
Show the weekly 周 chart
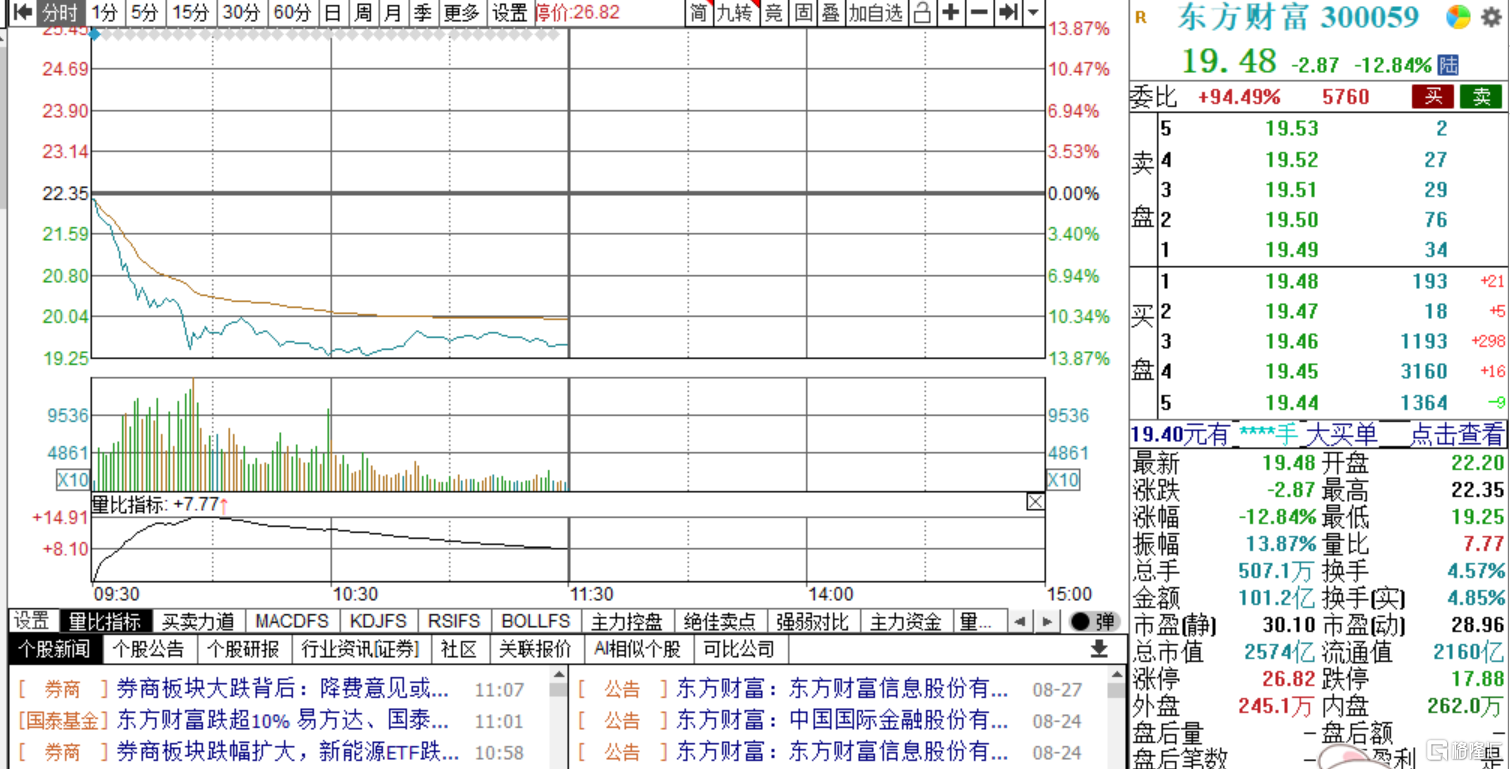tap(364, 13)
